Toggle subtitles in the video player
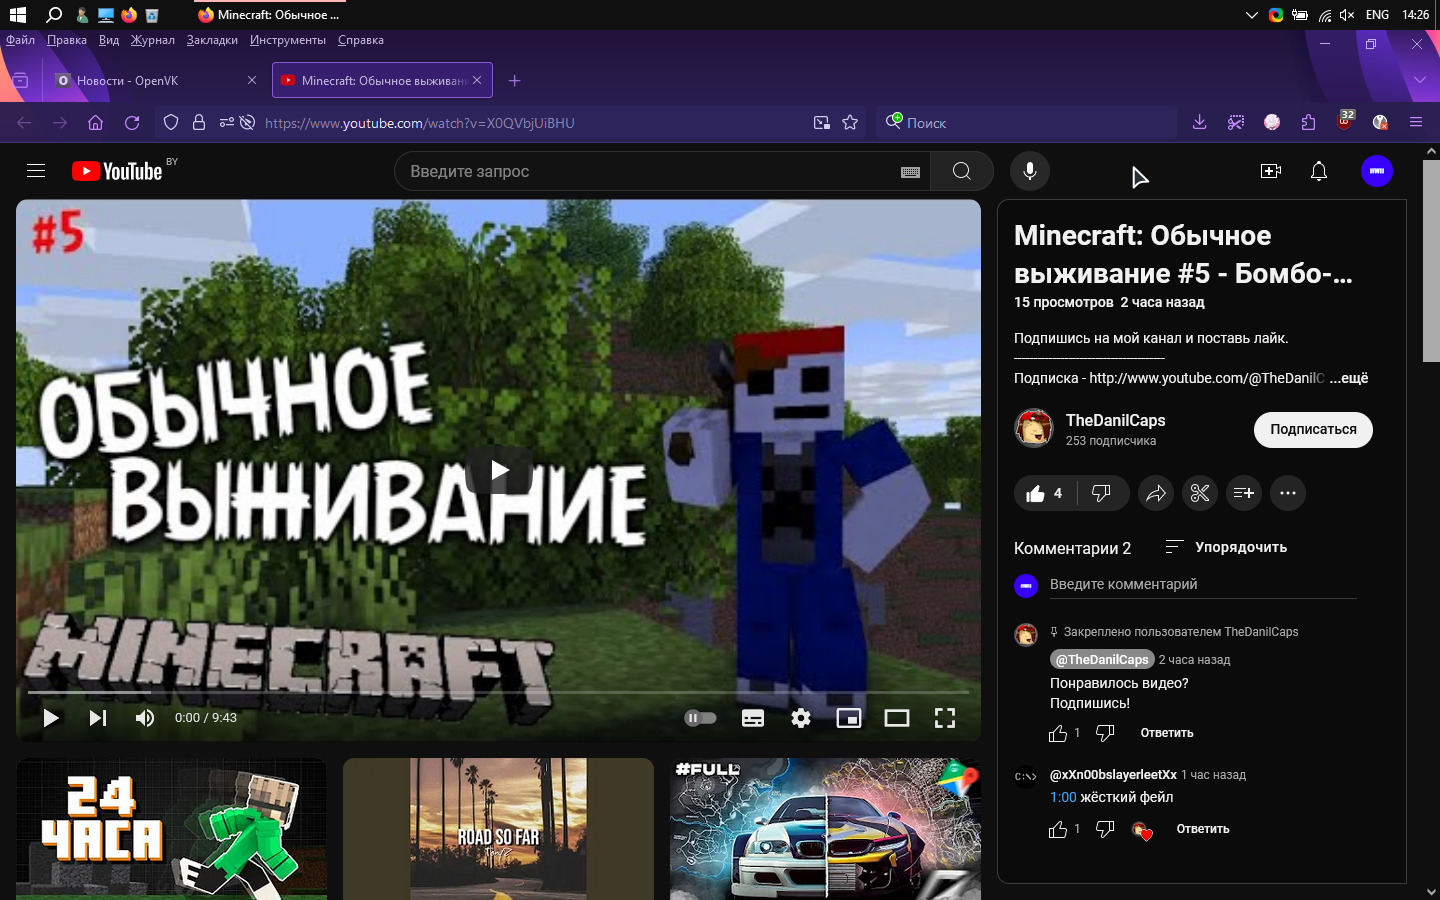The image size is (1440, 900). pyautogui.click(x=753, y=718)
